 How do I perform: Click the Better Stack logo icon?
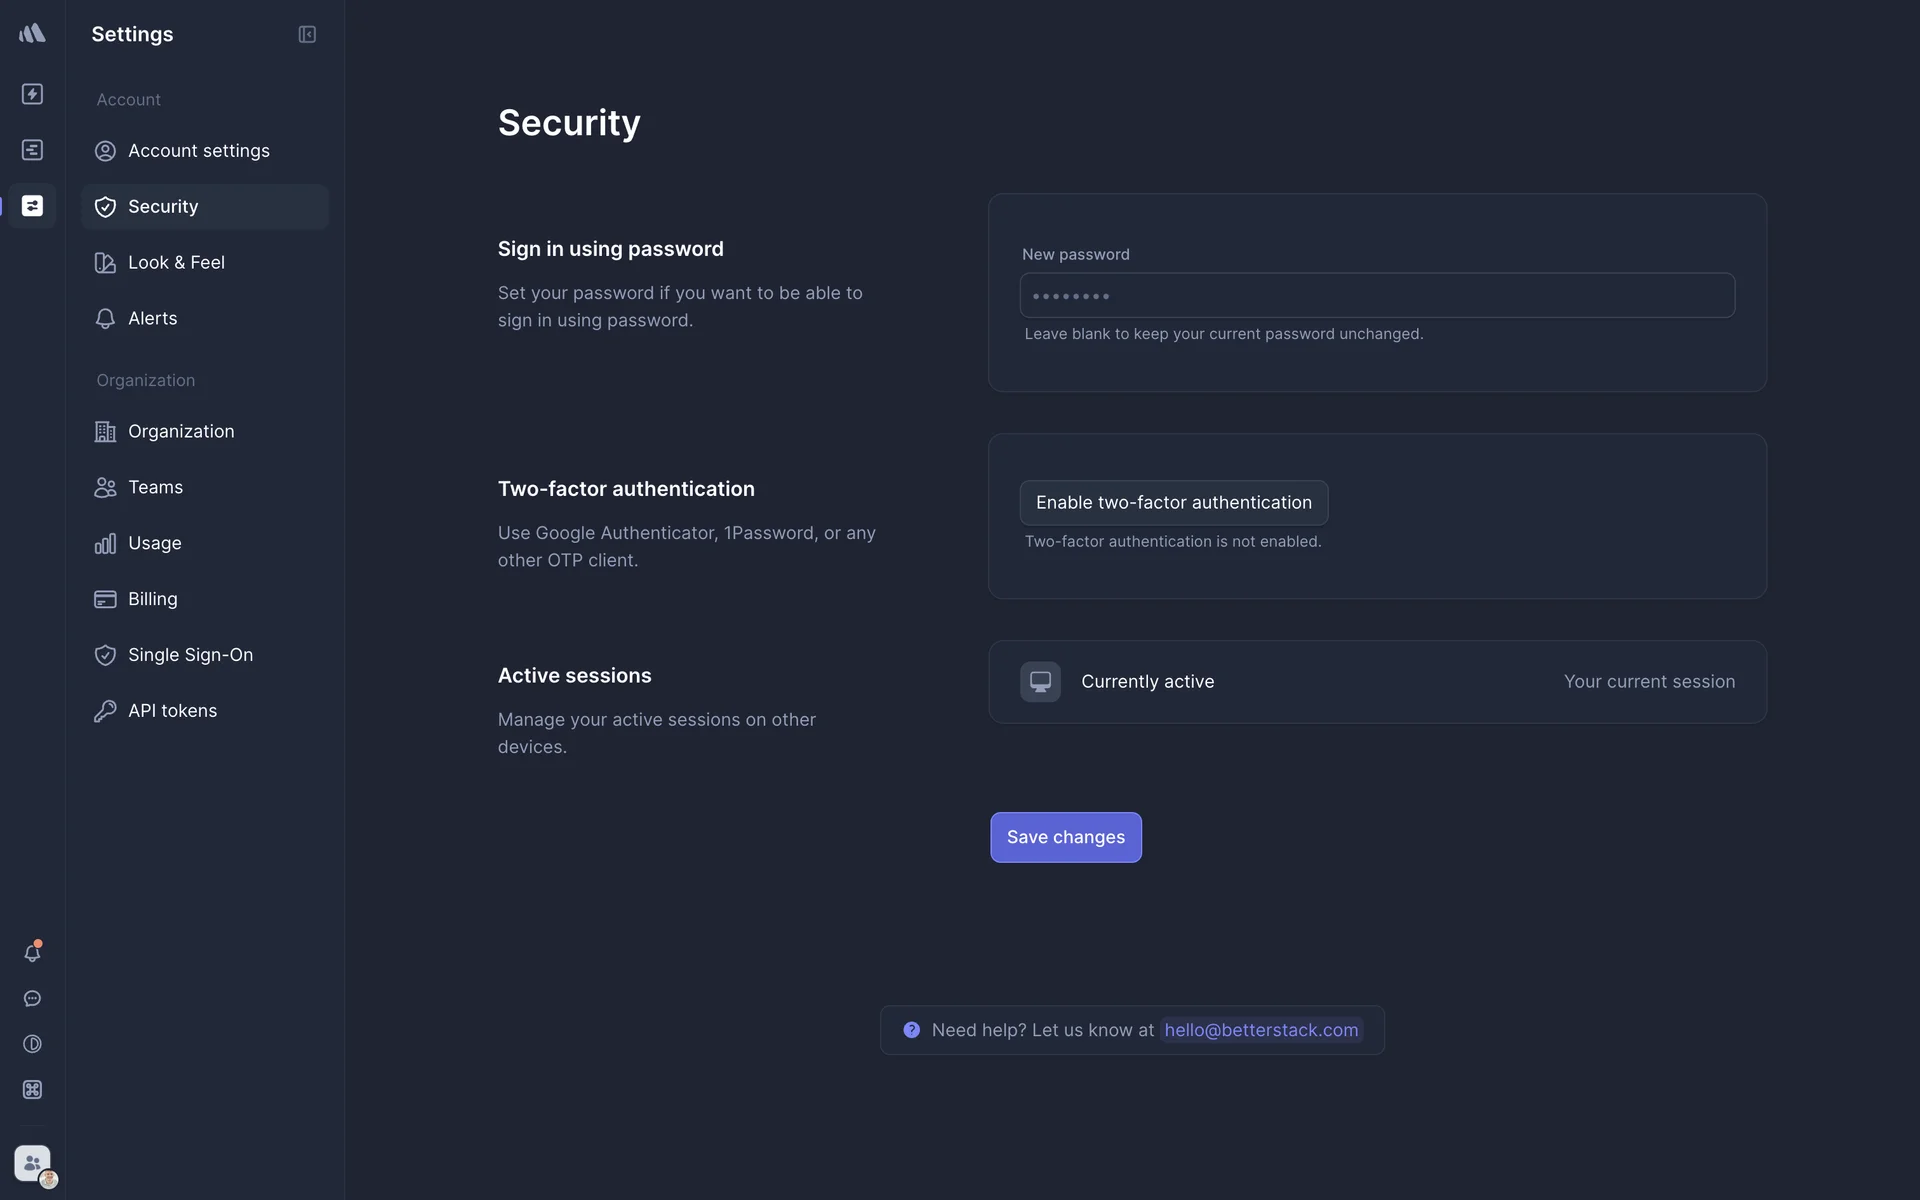point(32,33)
